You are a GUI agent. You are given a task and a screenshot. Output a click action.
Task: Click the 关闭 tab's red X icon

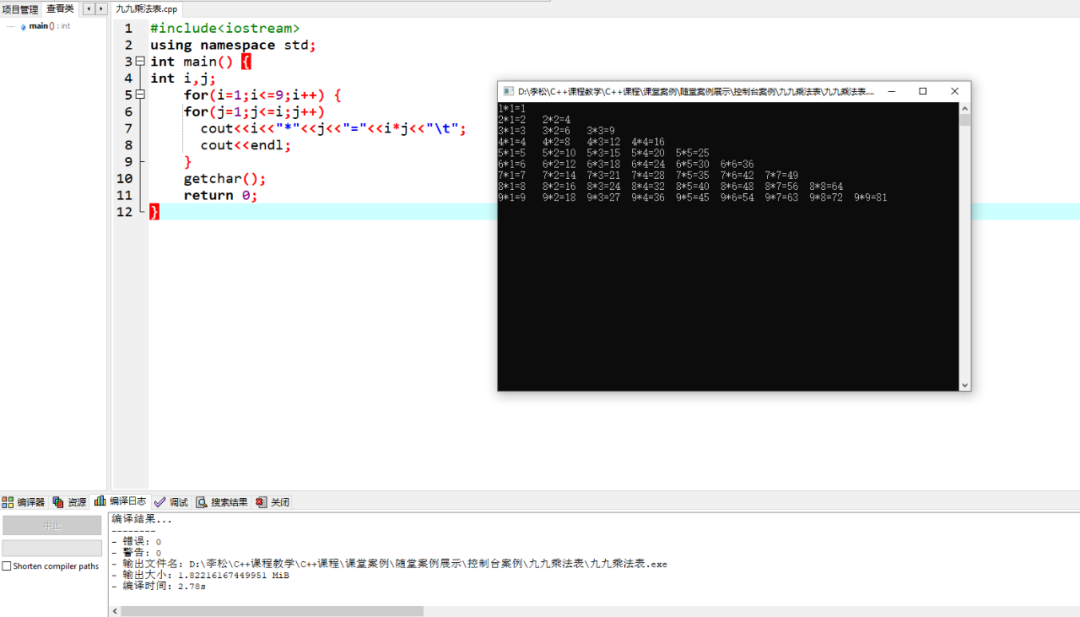[x=261, y=502]
